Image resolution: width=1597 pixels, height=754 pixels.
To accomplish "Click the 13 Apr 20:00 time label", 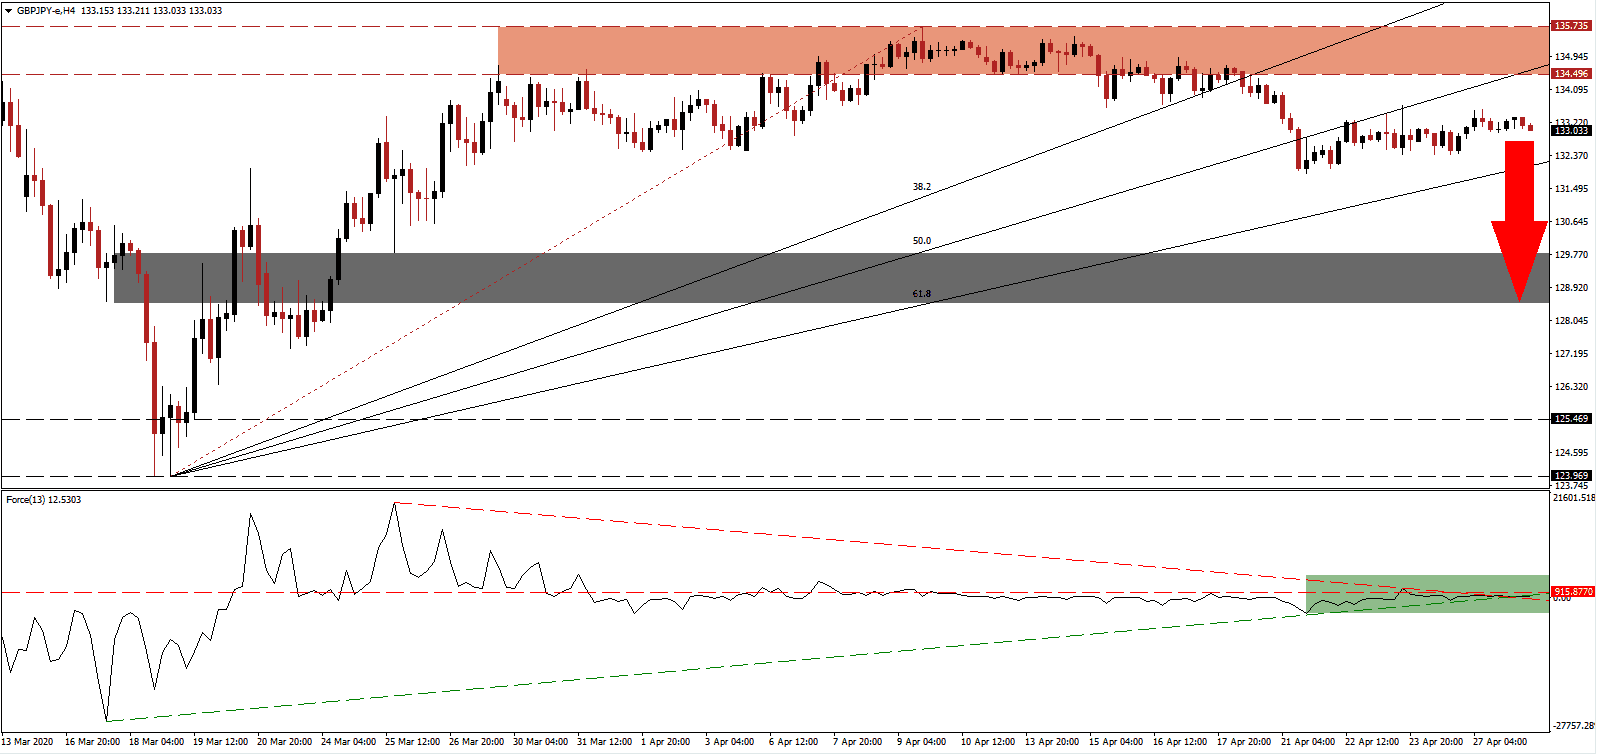I will (x=1052, y=742).
